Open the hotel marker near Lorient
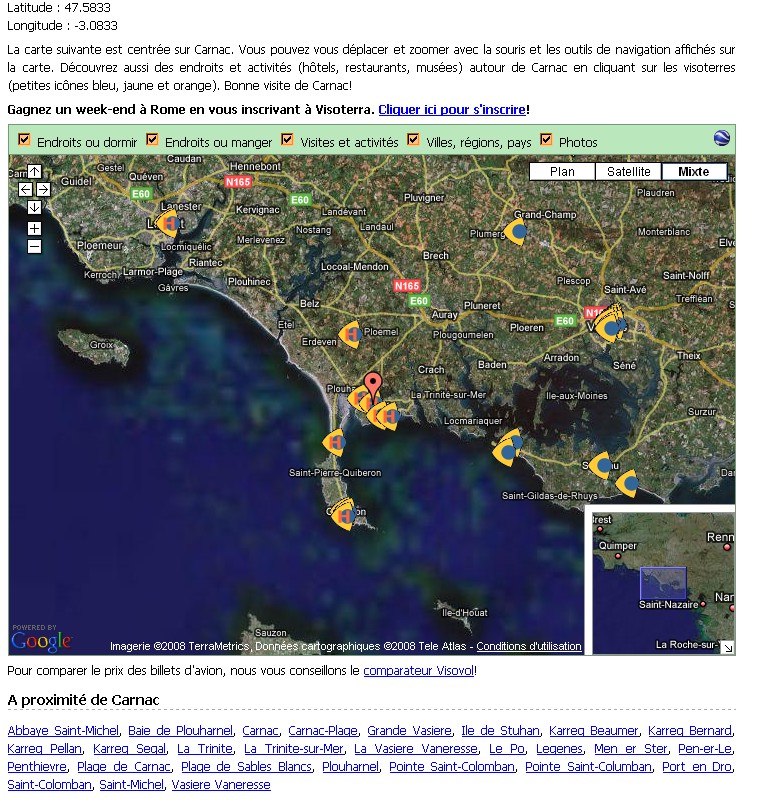Viewport: 762px width, 807px height. point(169,223)
